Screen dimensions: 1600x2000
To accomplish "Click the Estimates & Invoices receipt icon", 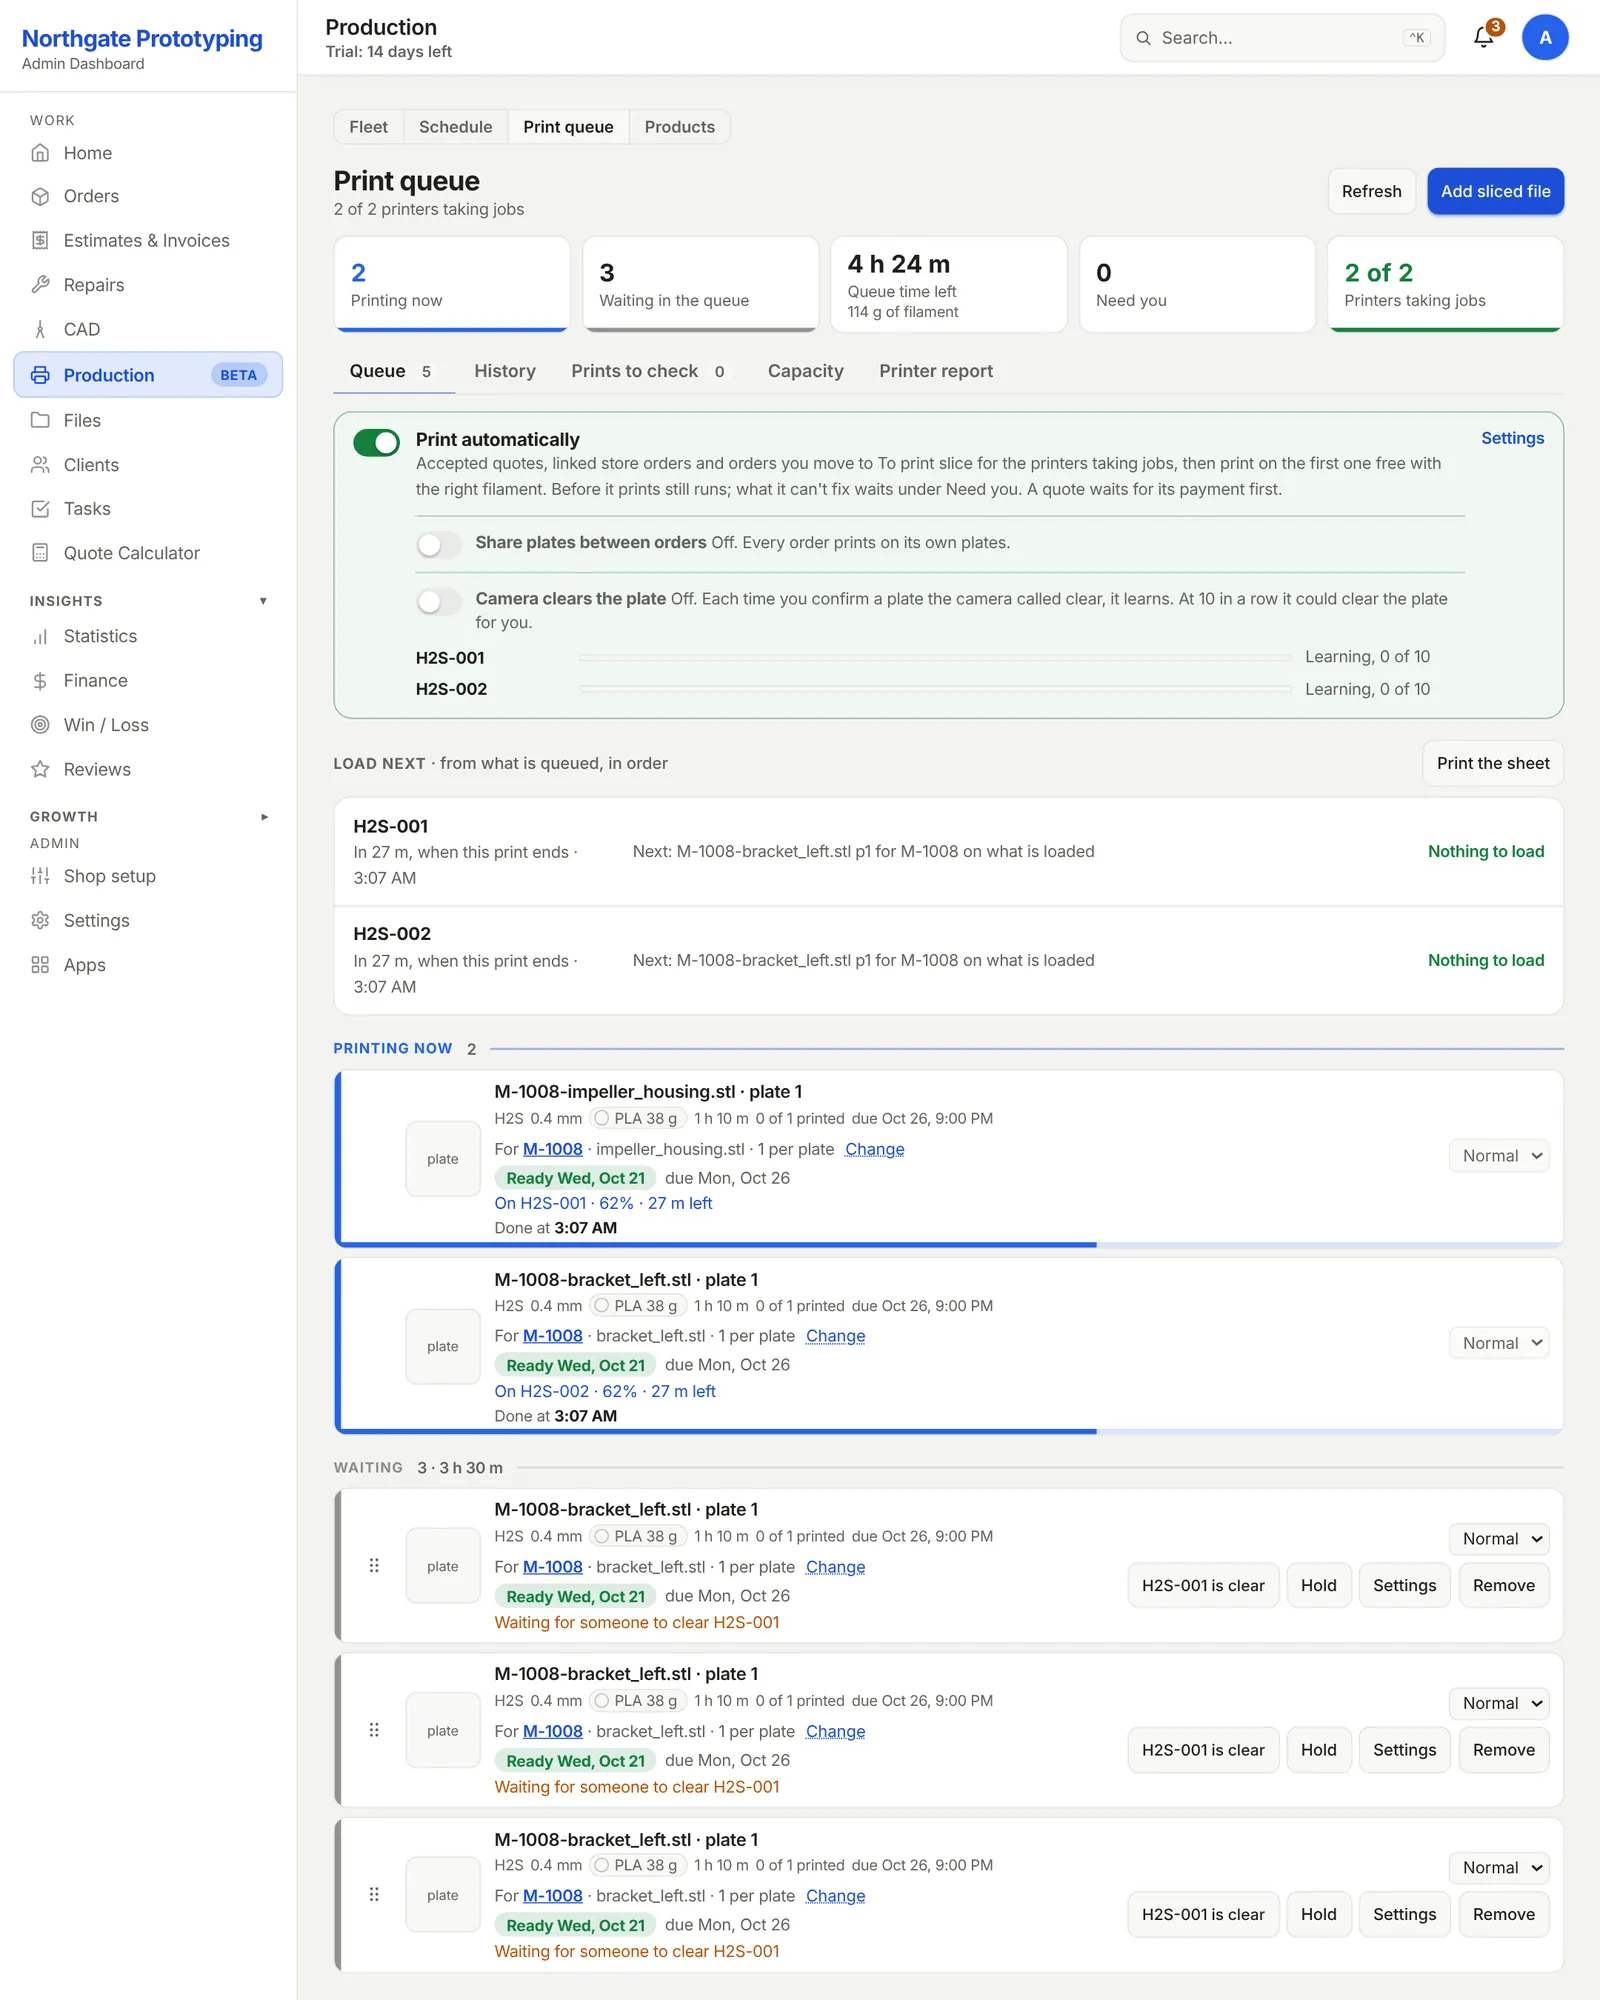I will [40, 240].
